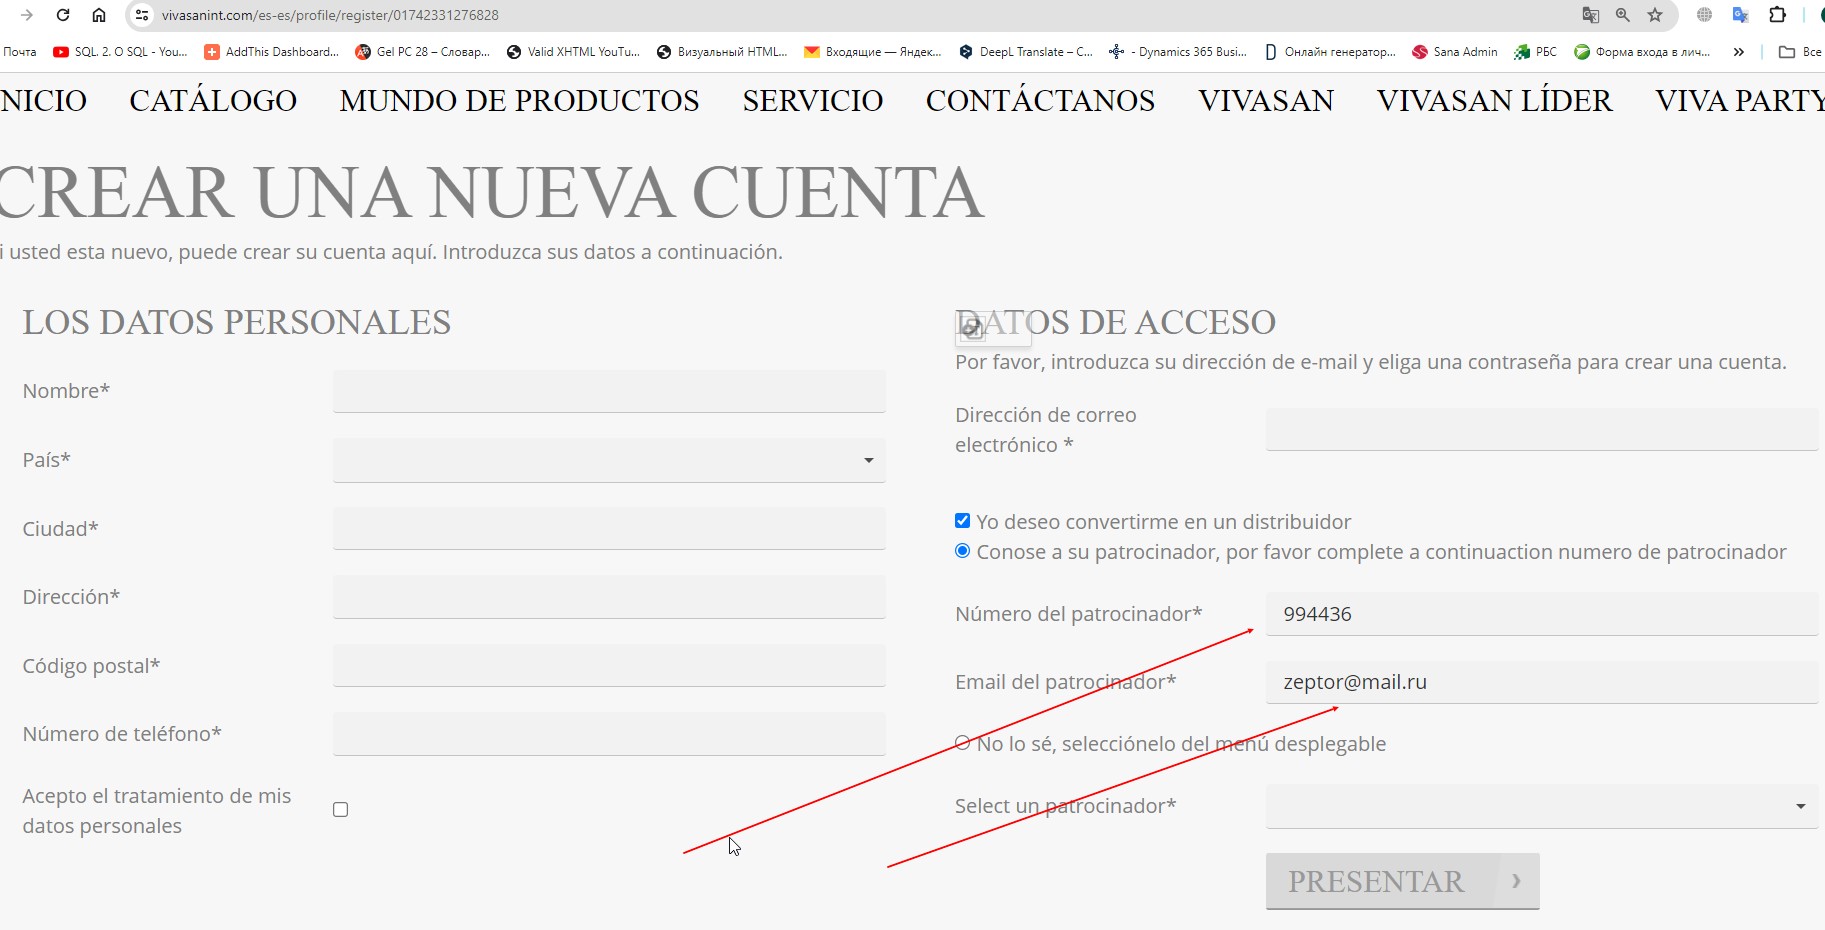
Task: Open SQL YouTube bookmark
Action: [120, 52]
